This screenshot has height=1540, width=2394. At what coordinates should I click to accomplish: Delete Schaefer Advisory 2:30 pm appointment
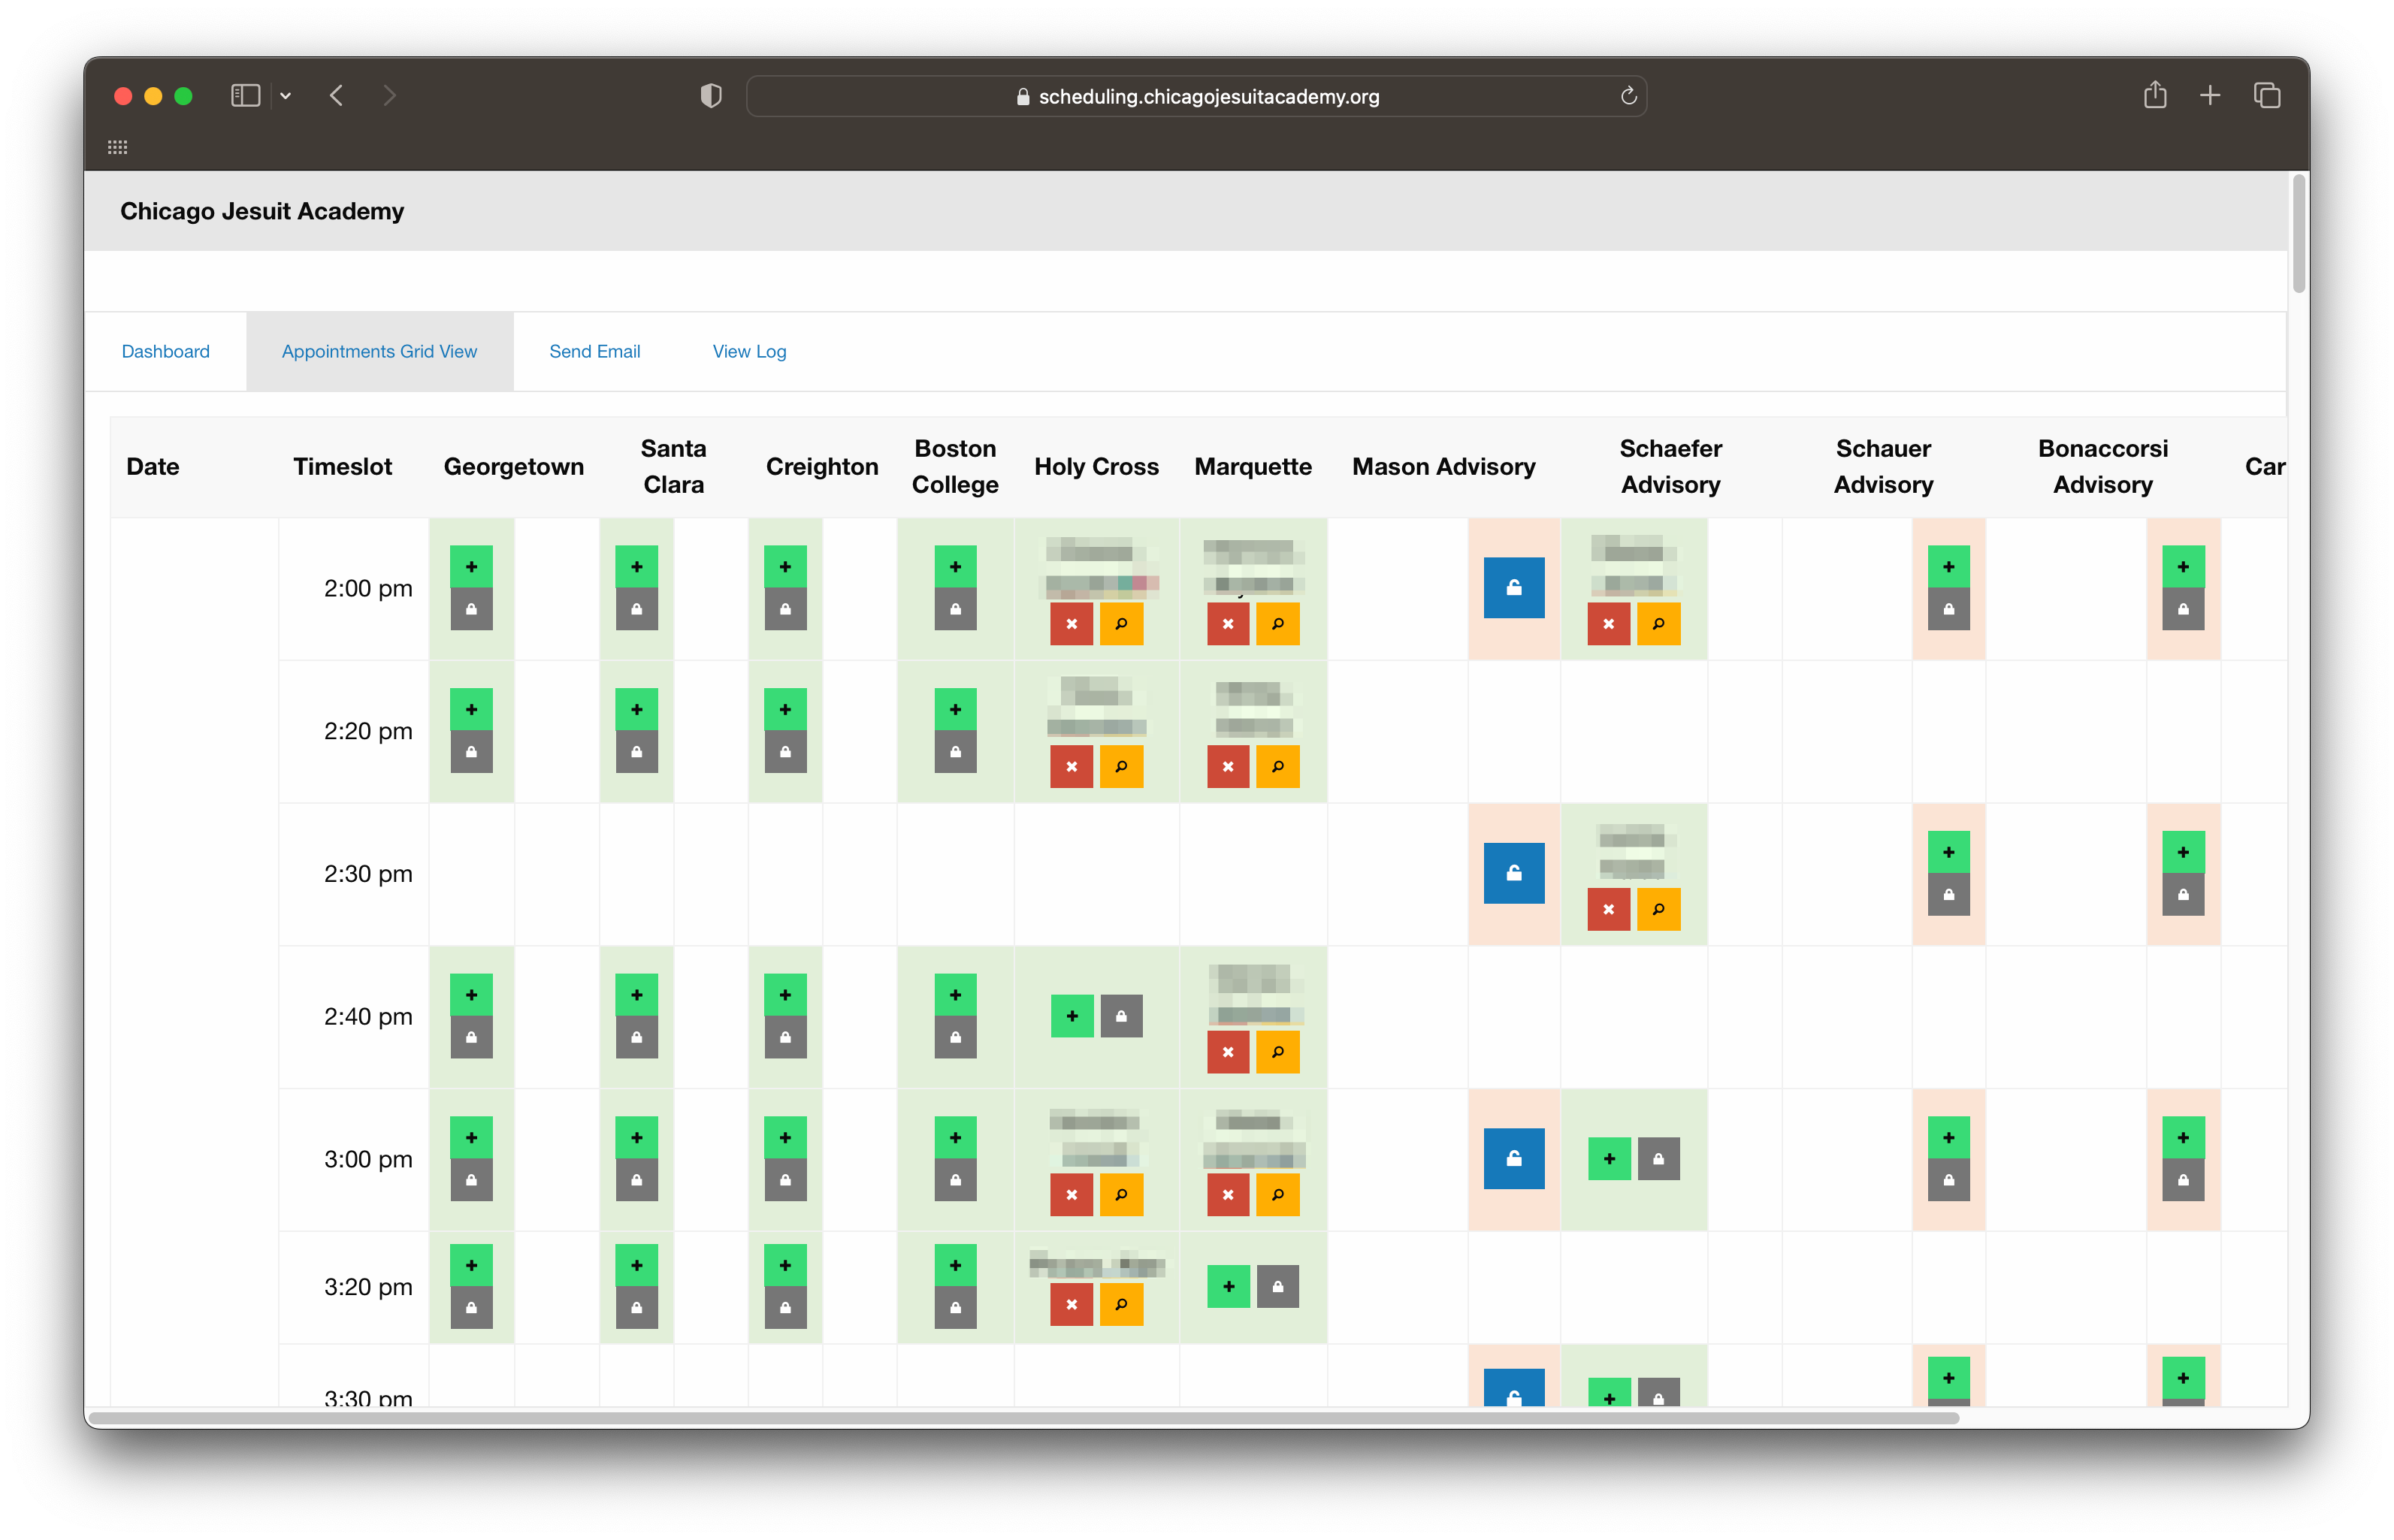(x=1608, y=909)
